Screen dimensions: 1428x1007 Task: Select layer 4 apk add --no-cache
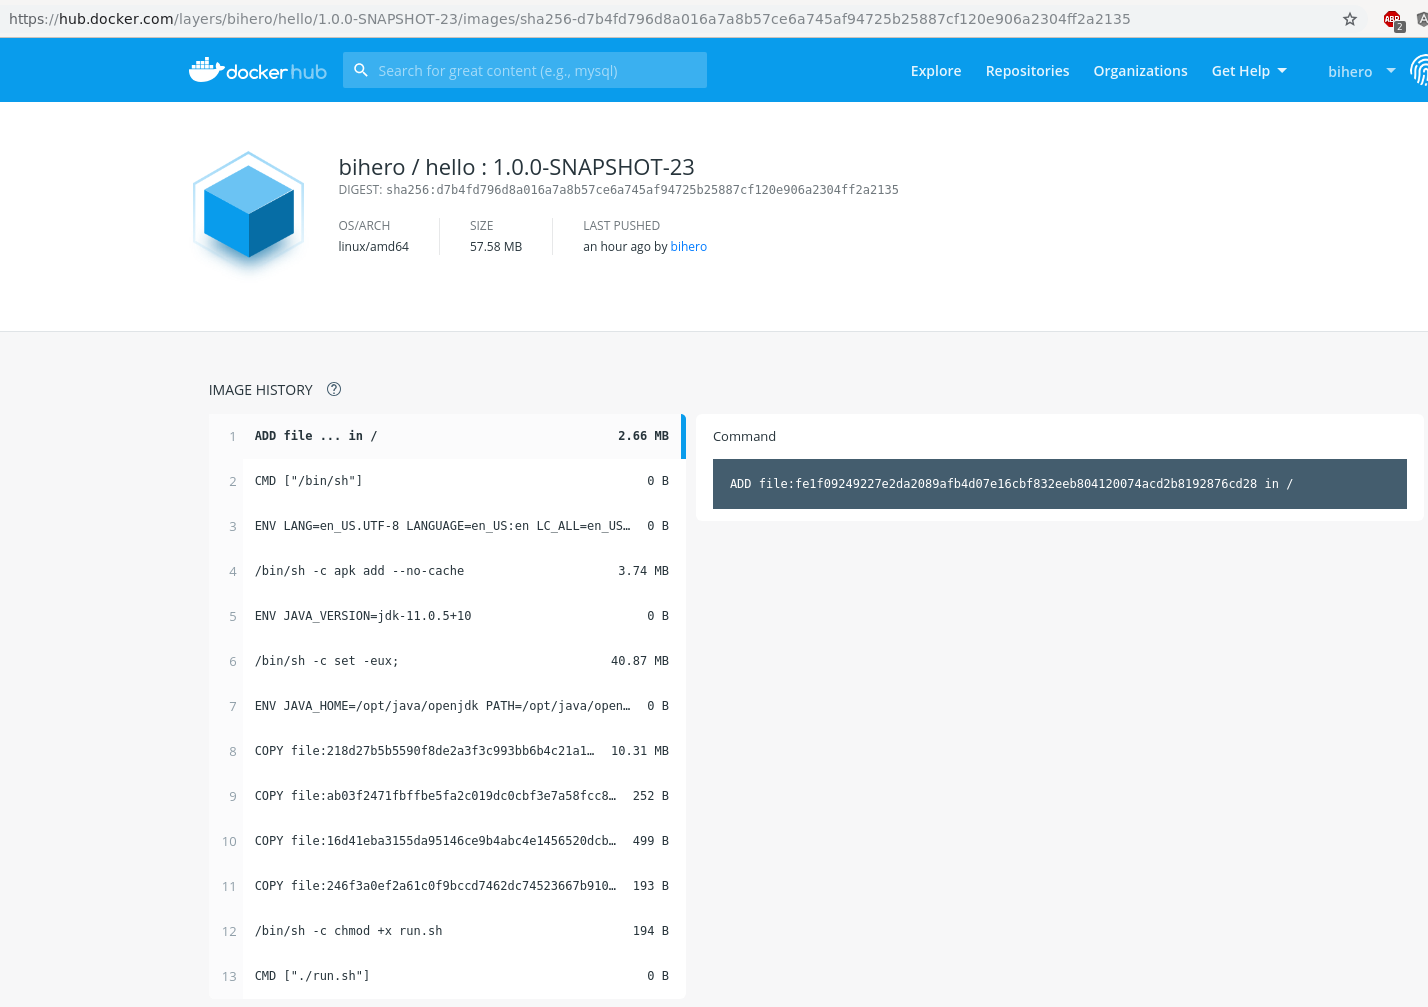(x=447, y=571)
